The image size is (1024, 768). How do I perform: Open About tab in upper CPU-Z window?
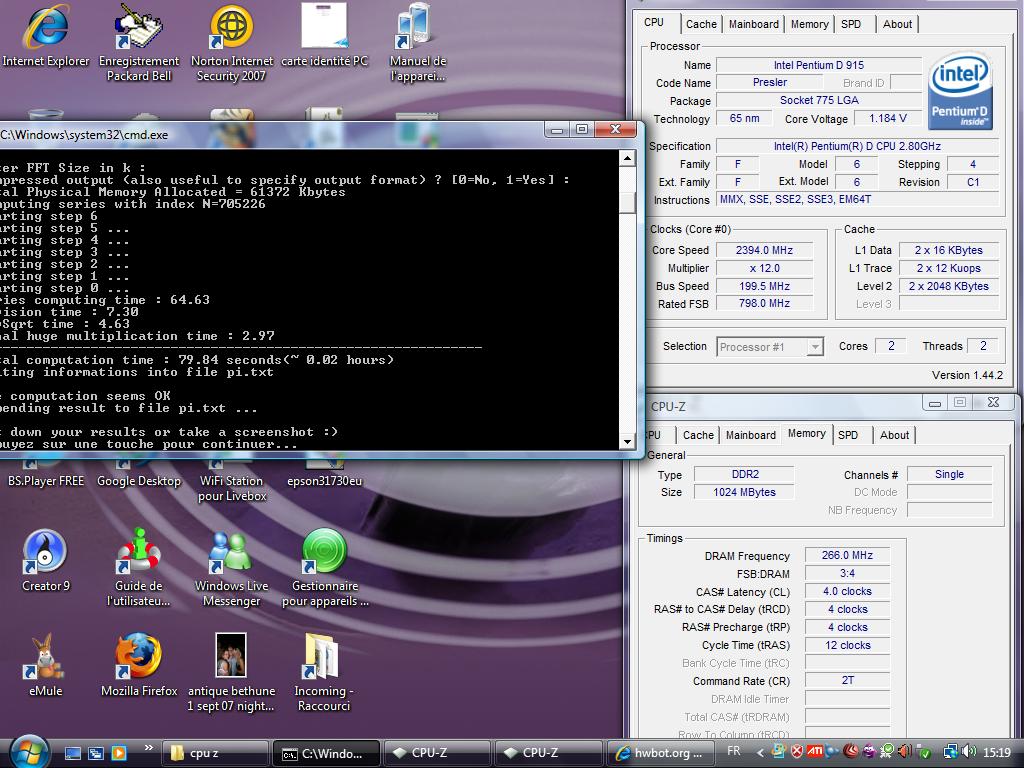pyautogui.click(x=897, y=24)
